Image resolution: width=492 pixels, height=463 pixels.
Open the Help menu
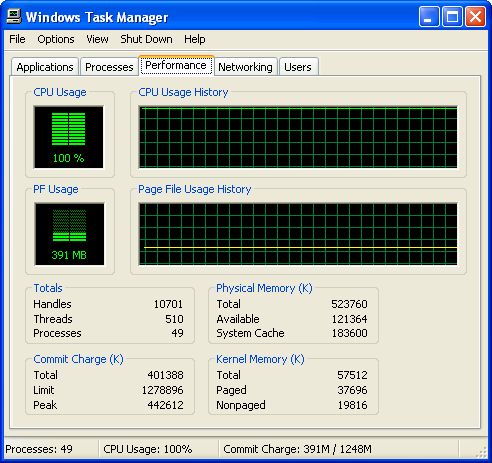(x=195, y=39)
